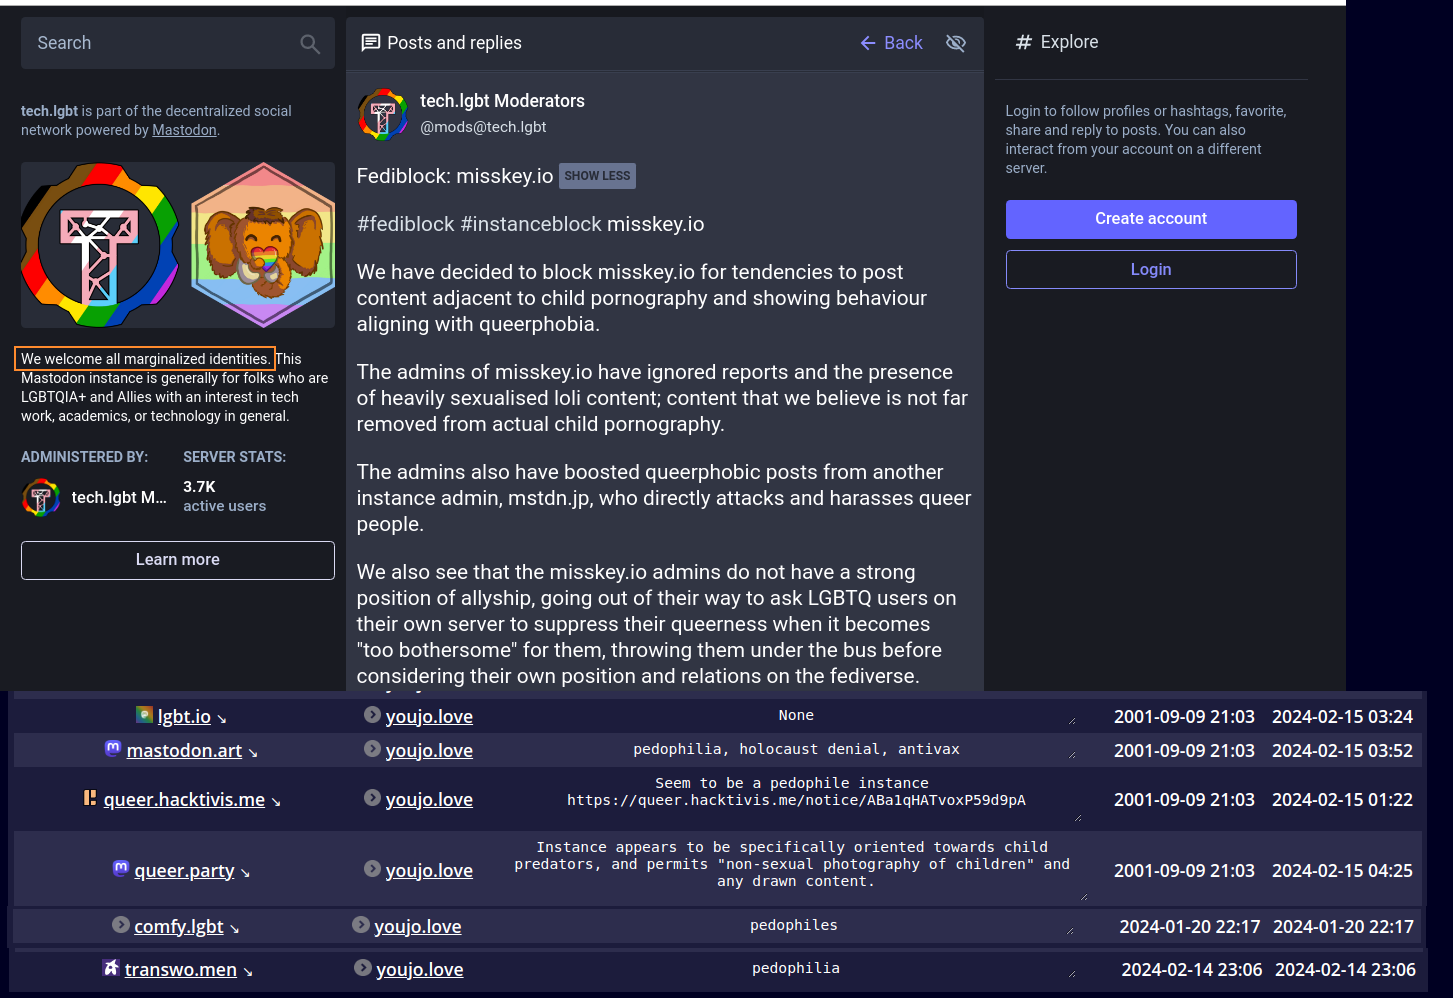Open tech.lgbt Moderators avatar in post header
The height and width of the screenshot is (998, 1453).
[383, 115]
